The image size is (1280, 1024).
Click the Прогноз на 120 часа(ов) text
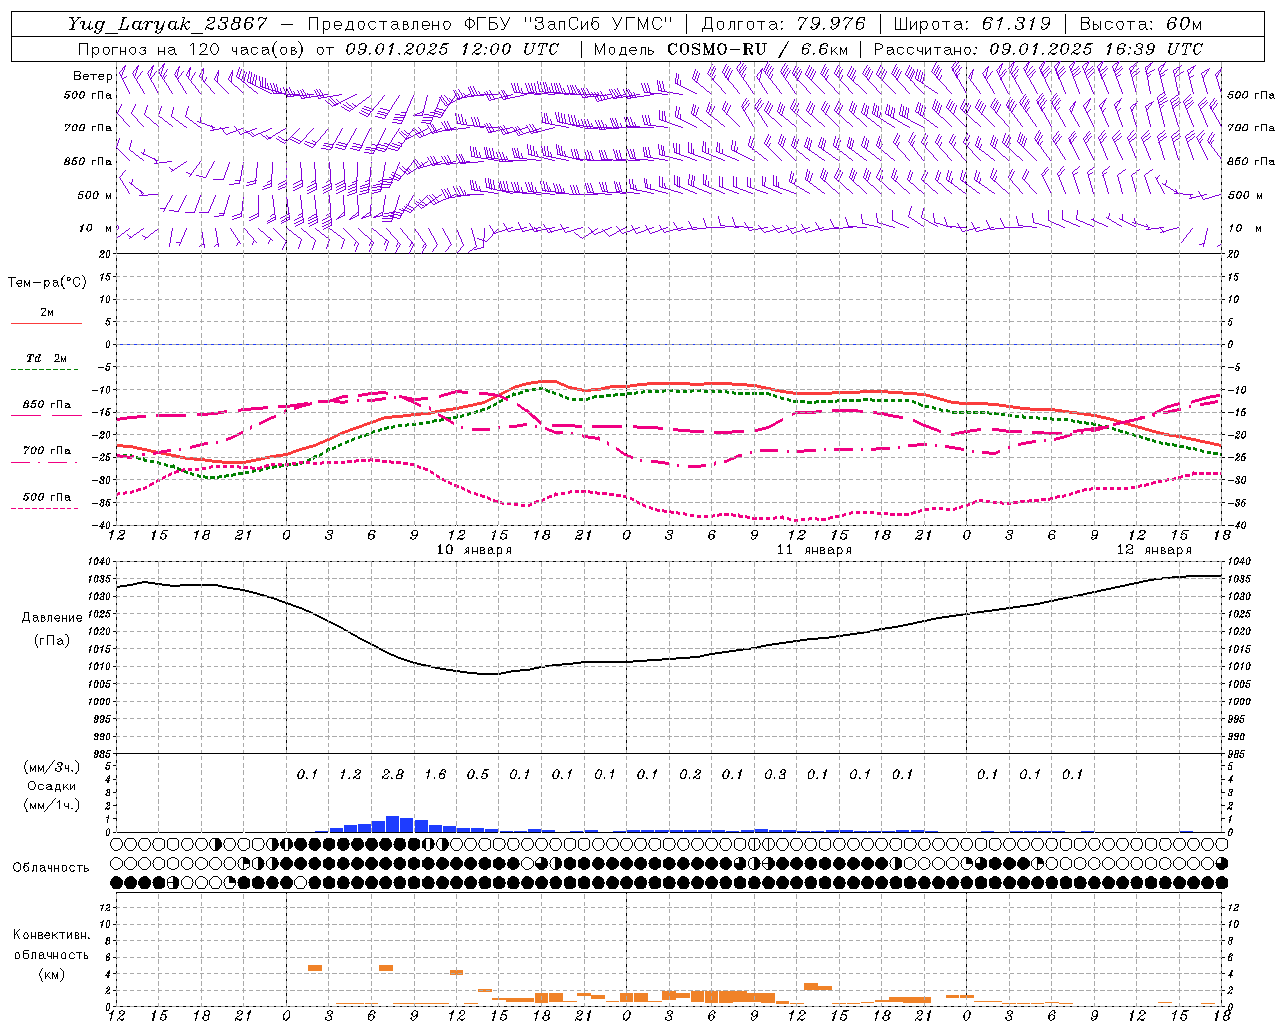pyautogui.click(x=190, y=49)
